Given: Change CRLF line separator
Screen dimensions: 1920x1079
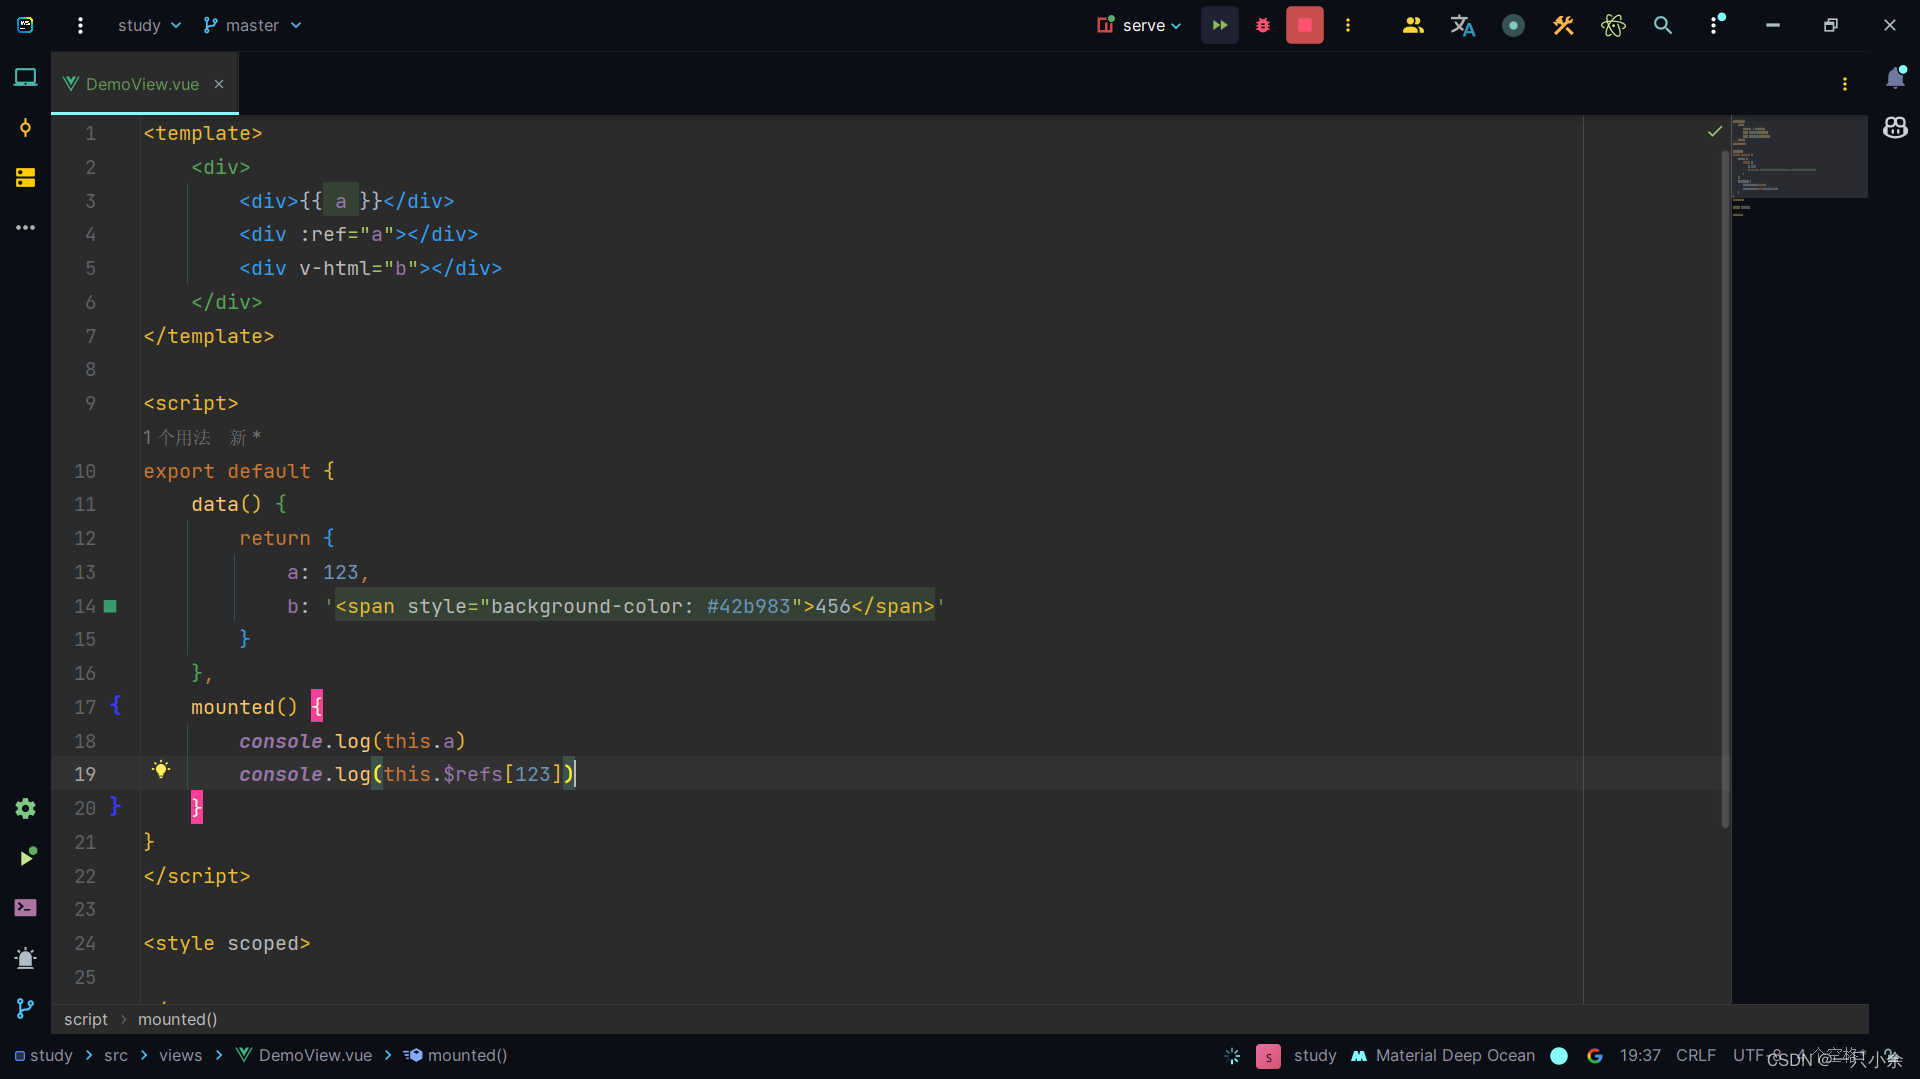Looking at the screenshot, I should (1696, 1055).
